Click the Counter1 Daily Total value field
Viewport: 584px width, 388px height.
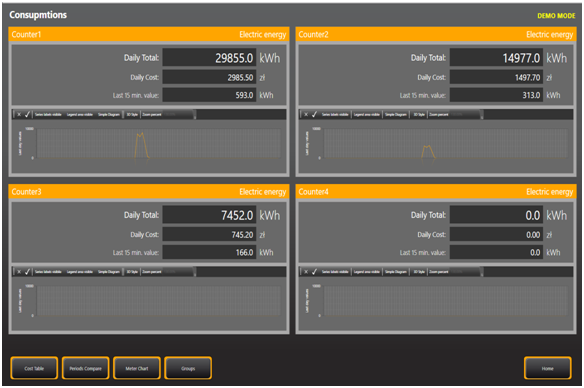209,58
